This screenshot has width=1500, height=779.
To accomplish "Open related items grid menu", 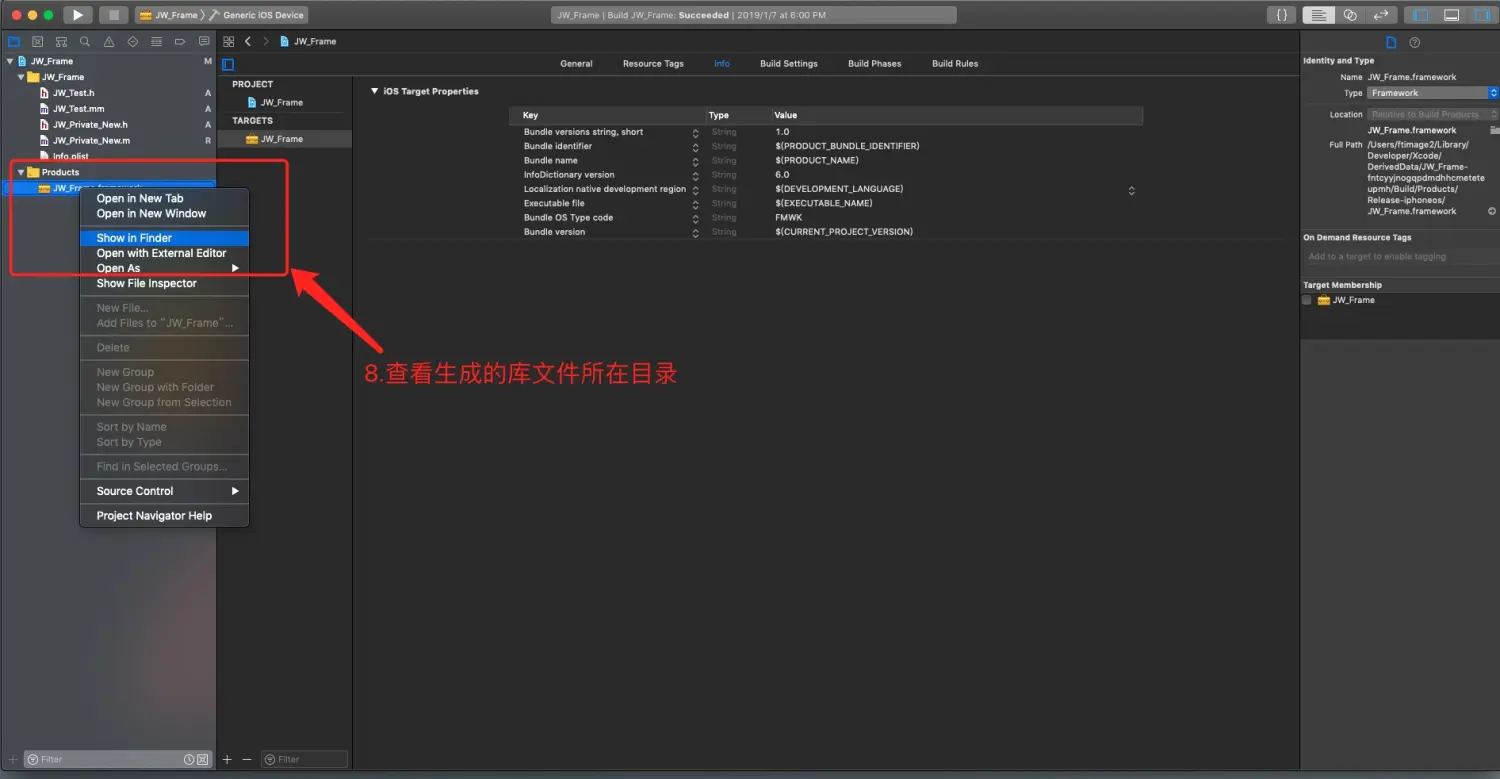I will coord(228,42).
